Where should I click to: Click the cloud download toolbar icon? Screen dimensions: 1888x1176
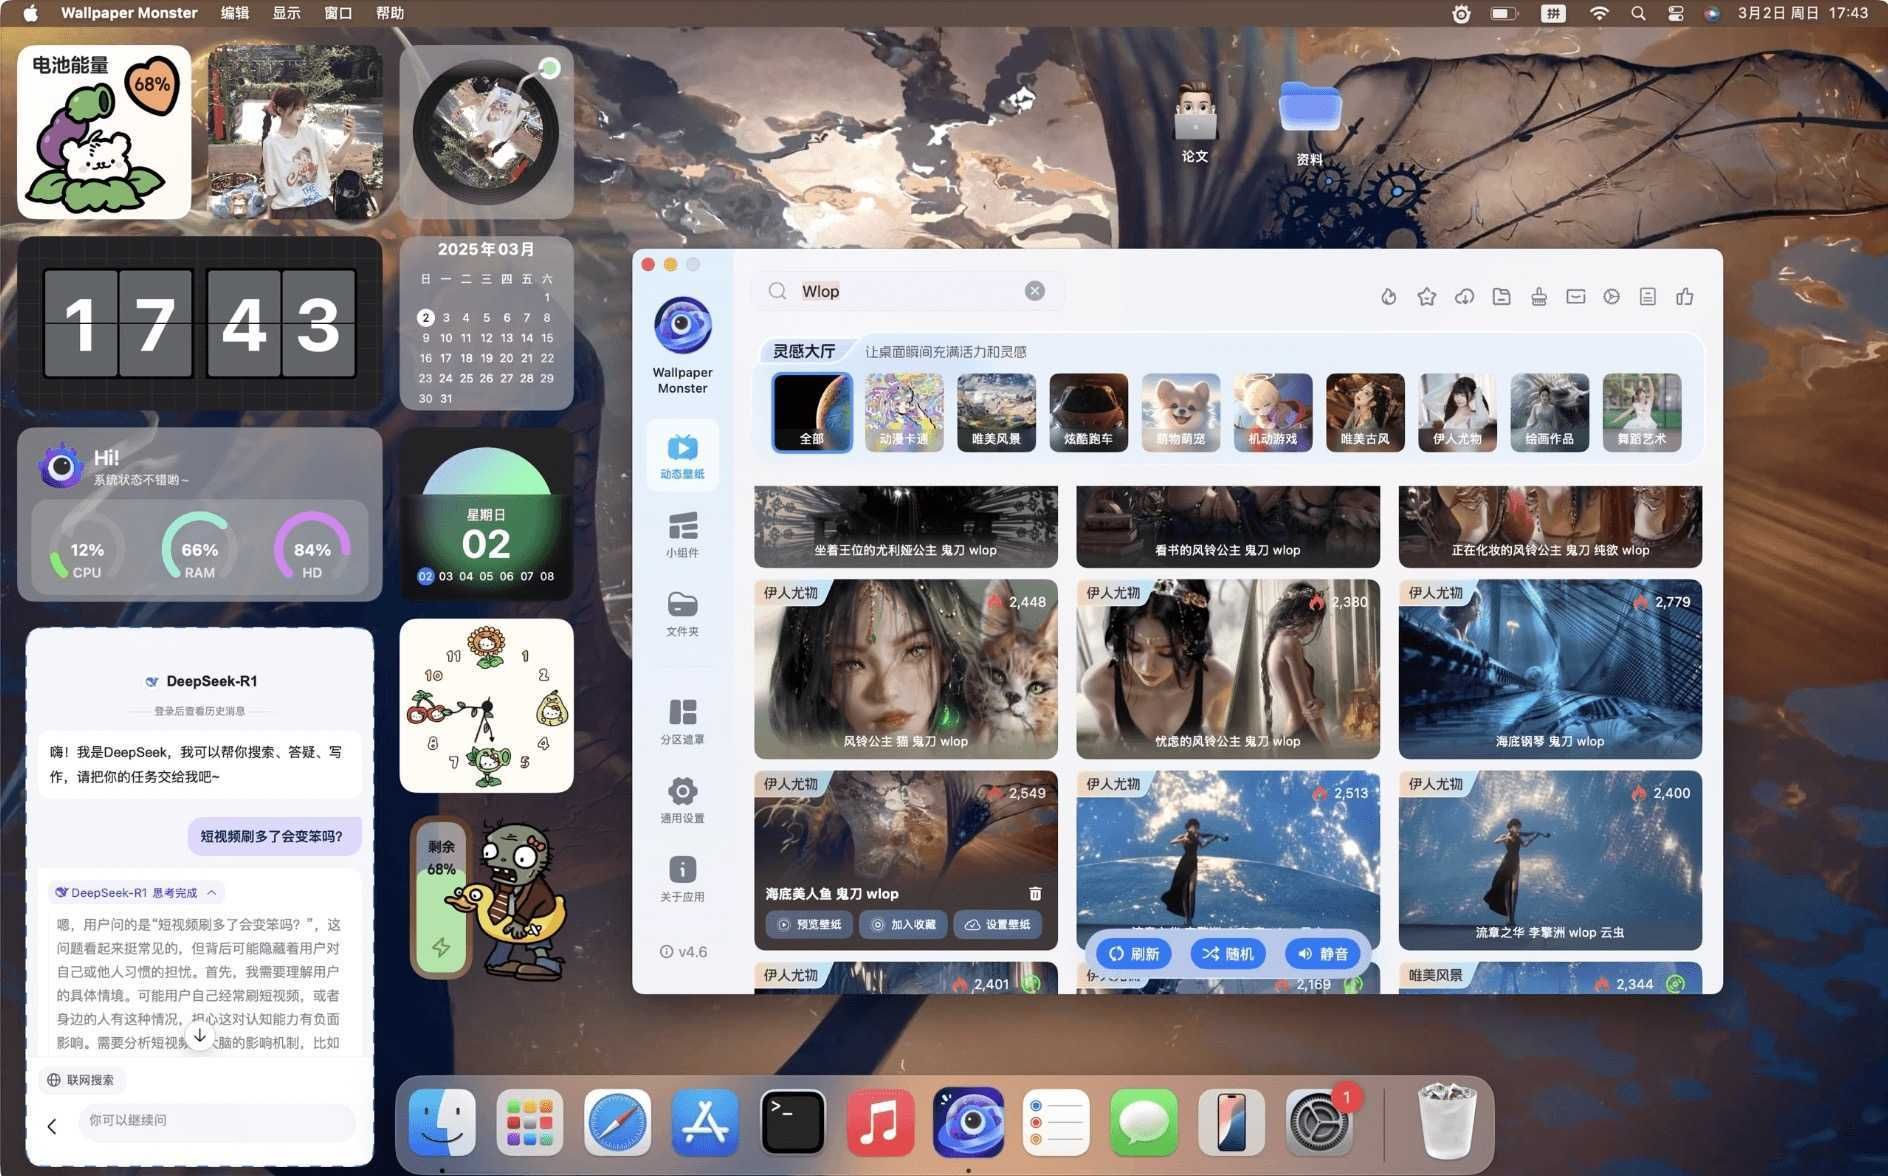[1464, 297]
